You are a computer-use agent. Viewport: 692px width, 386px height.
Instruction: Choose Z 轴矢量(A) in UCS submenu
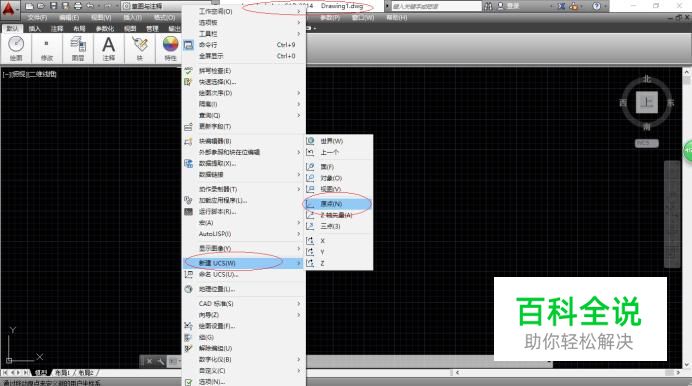pyautogui.click(x=339, y=215)
